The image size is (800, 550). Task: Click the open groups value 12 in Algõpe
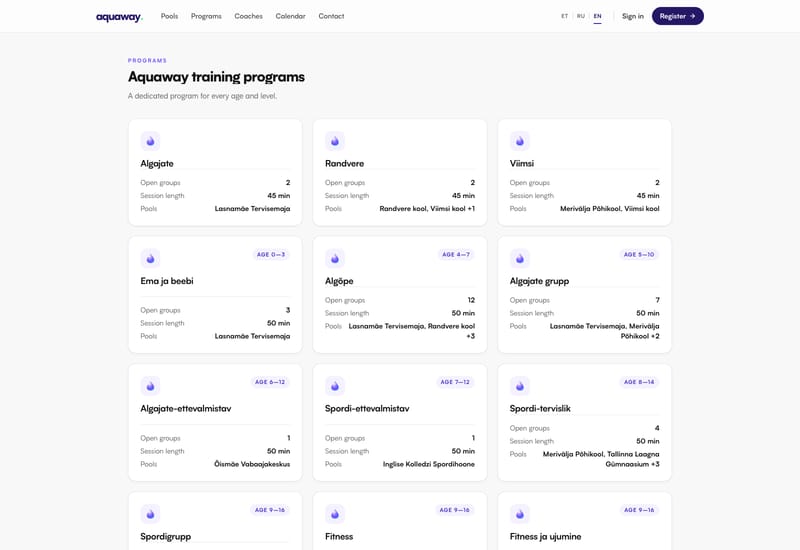[x=471, y=300]
